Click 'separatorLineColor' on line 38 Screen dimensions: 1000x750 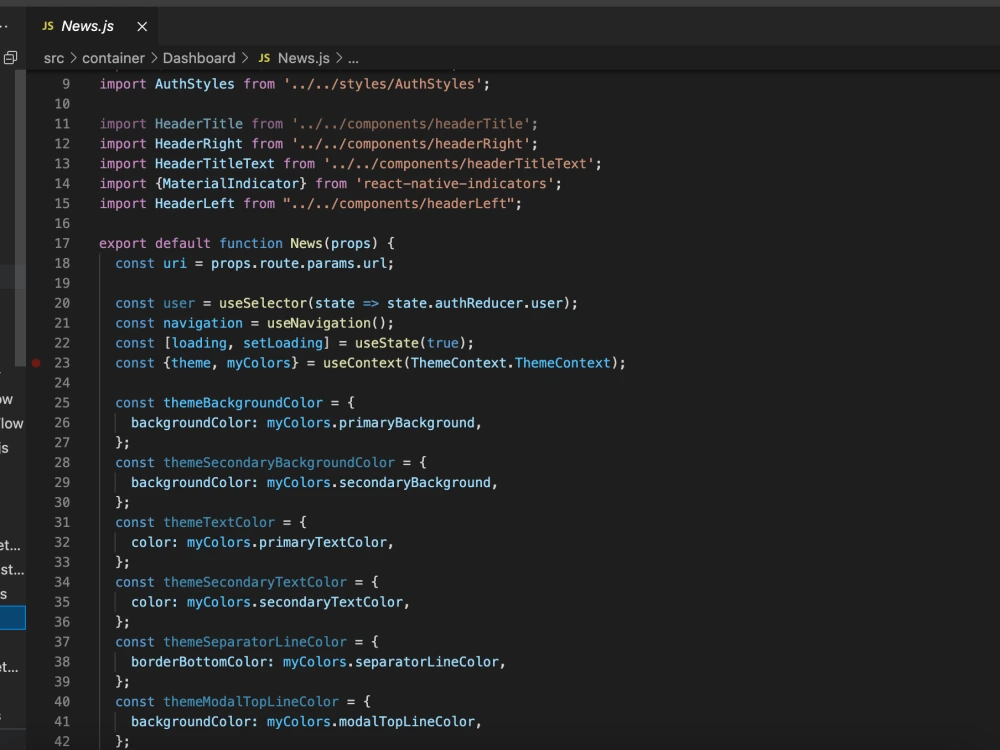(426, 662)
